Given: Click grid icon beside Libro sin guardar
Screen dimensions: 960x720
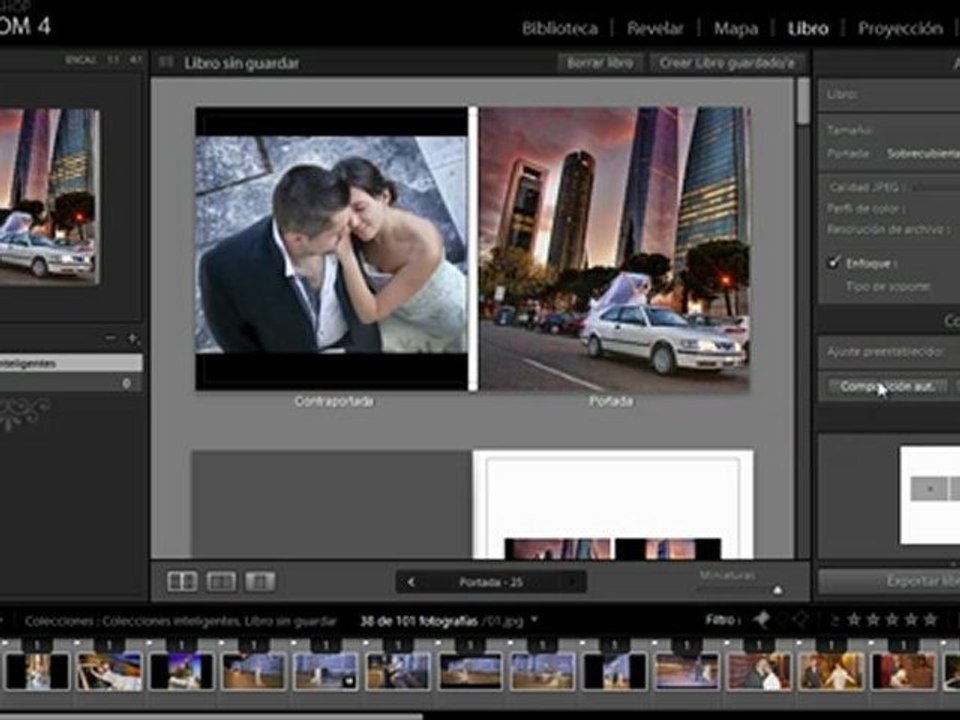Looking at the screenshot, I should (165, 62).
